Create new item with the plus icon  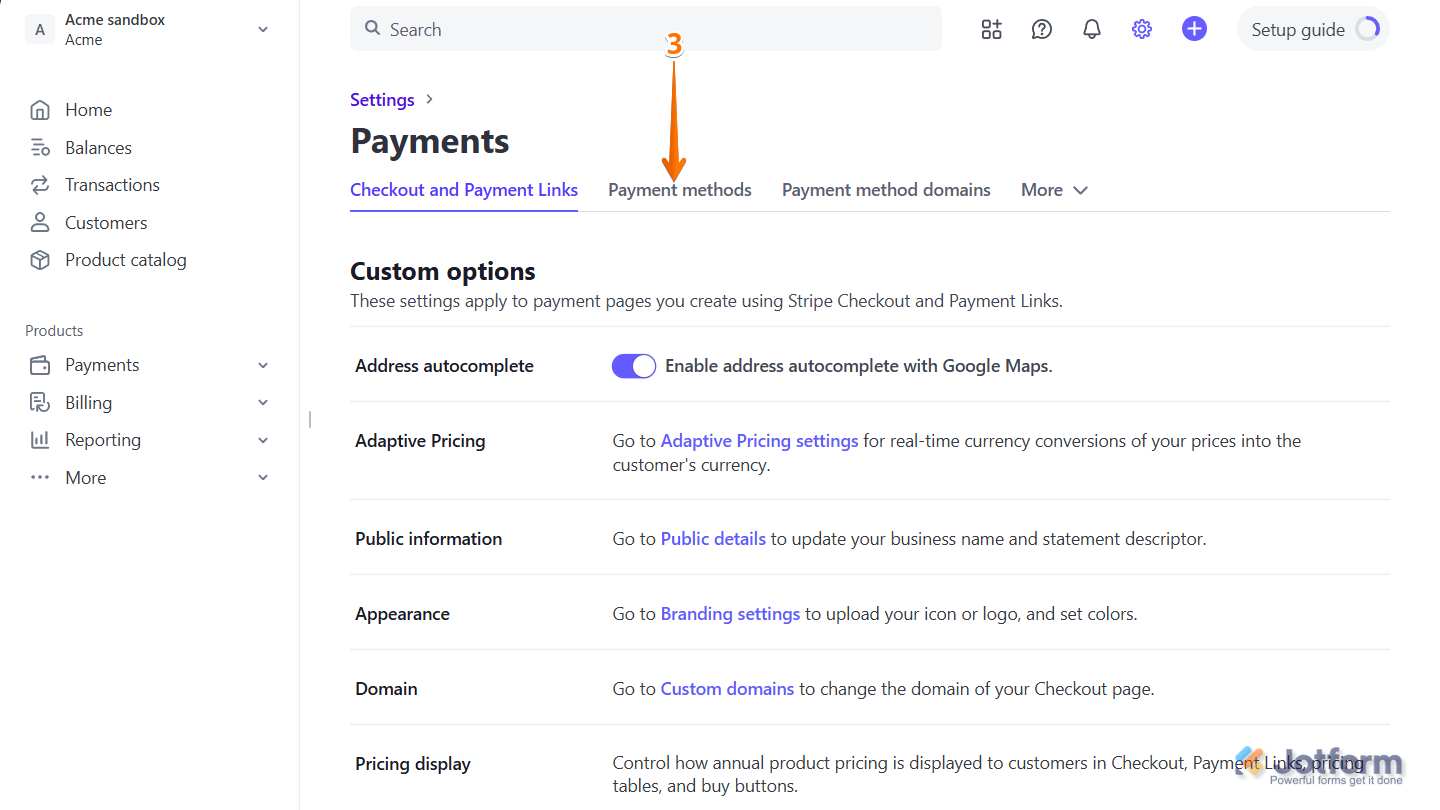click(1194, 29)
